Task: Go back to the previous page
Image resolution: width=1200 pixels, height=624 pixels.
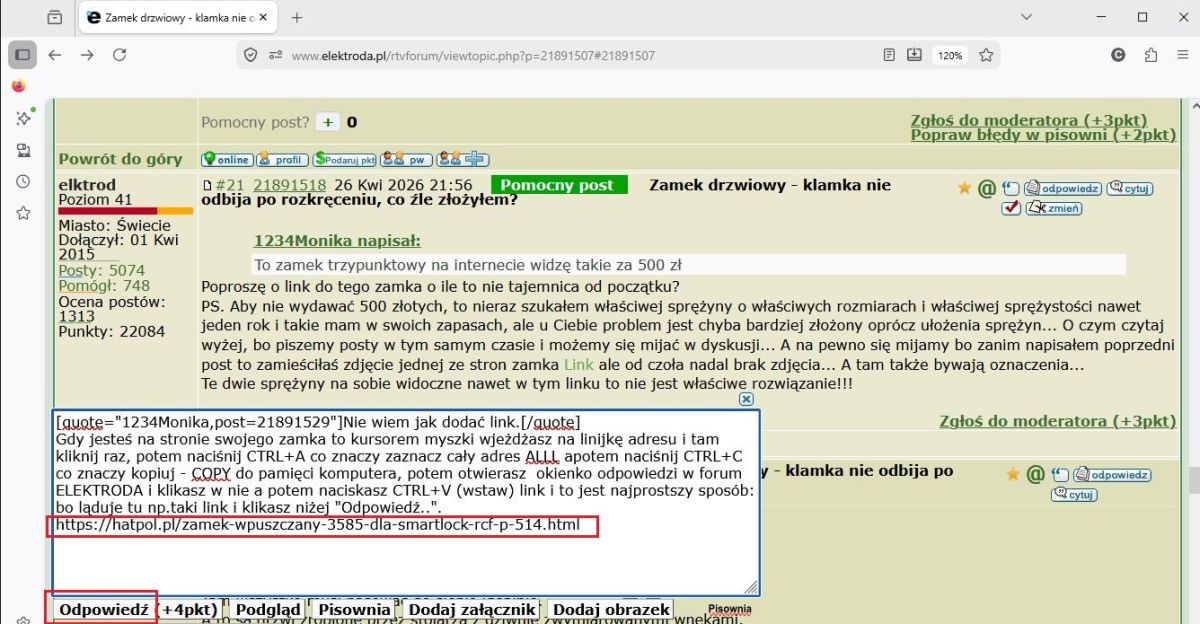Action: point(55,55)
